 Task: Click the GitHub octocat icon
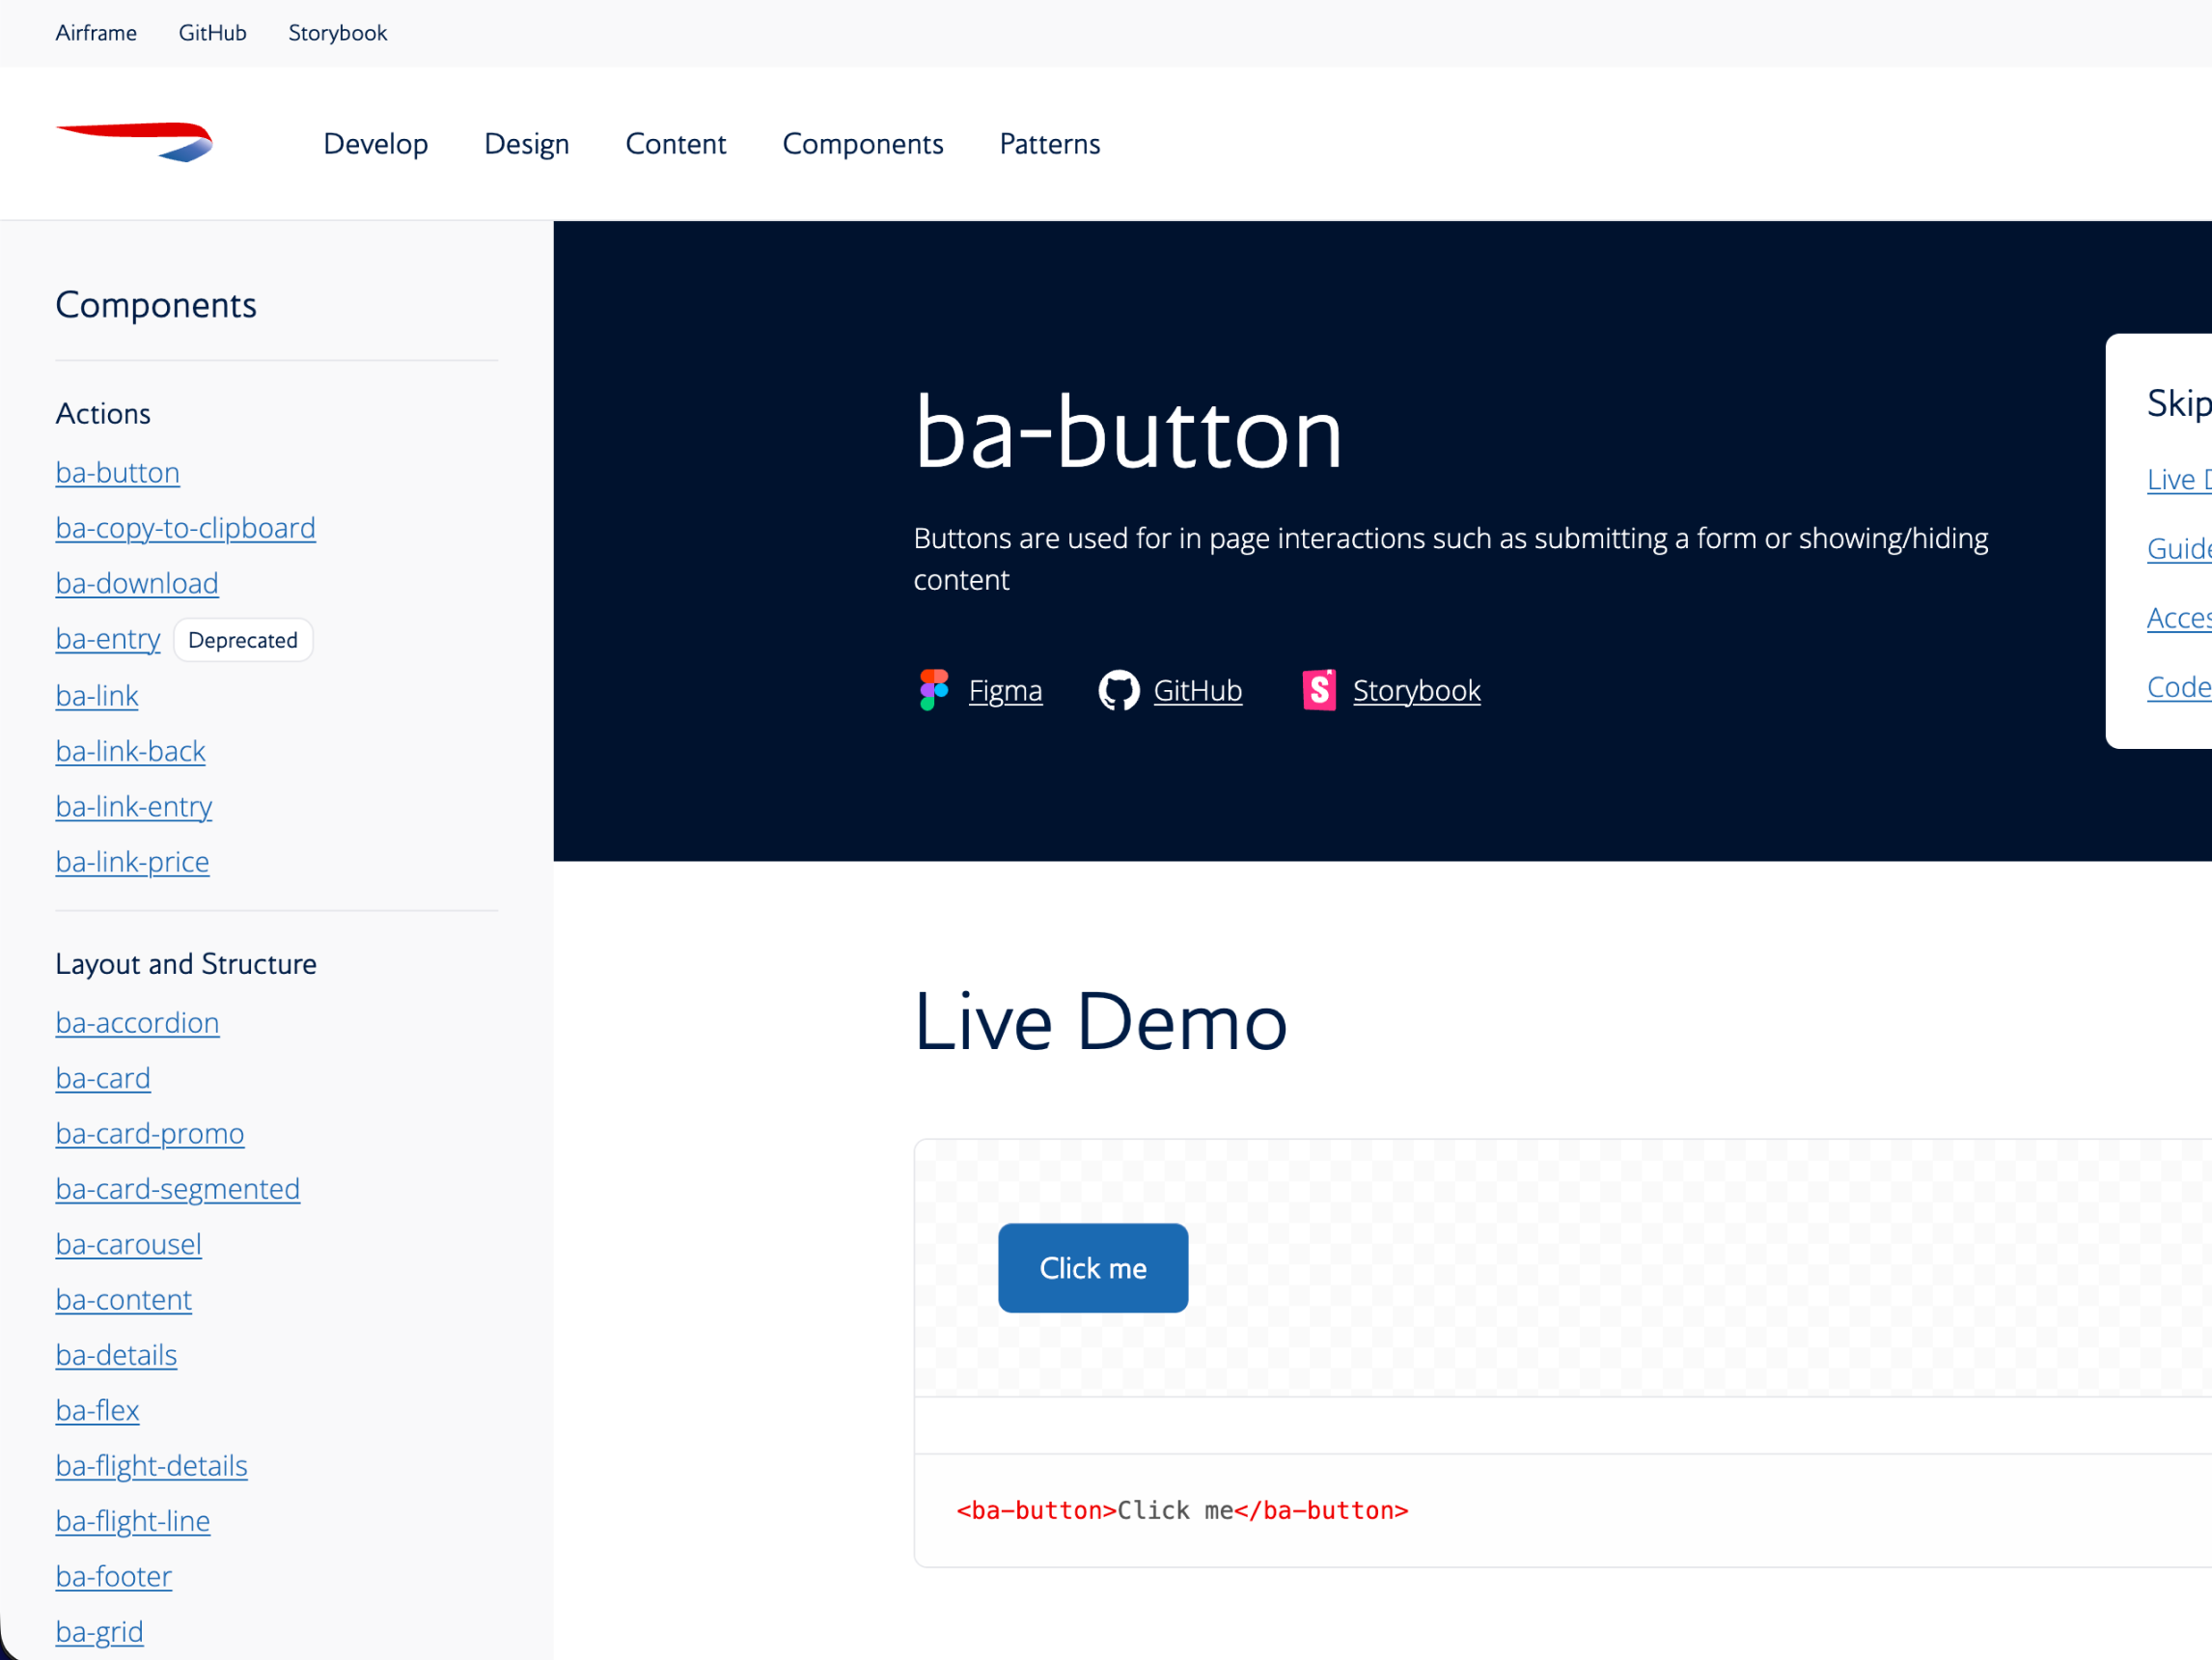1118,690
